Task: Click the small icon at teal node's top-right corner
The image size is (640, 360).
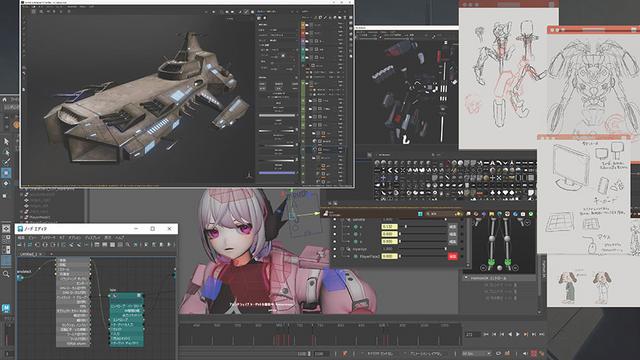Action: click(x=139, y=295)
